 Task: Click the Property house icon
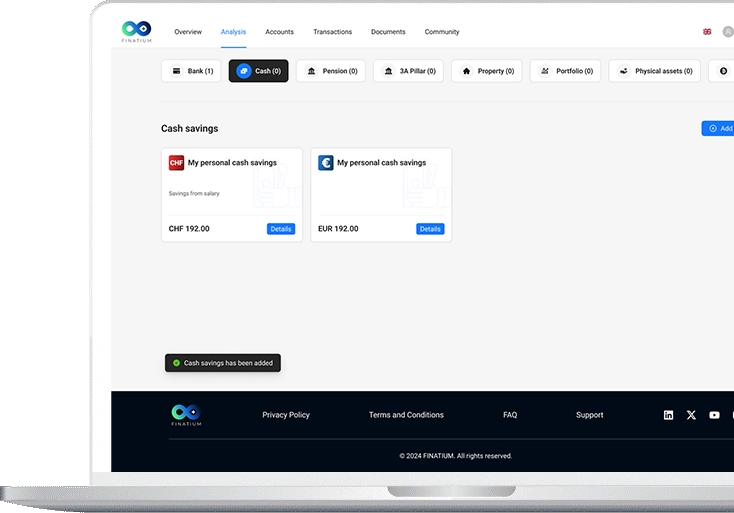(466, 71)
